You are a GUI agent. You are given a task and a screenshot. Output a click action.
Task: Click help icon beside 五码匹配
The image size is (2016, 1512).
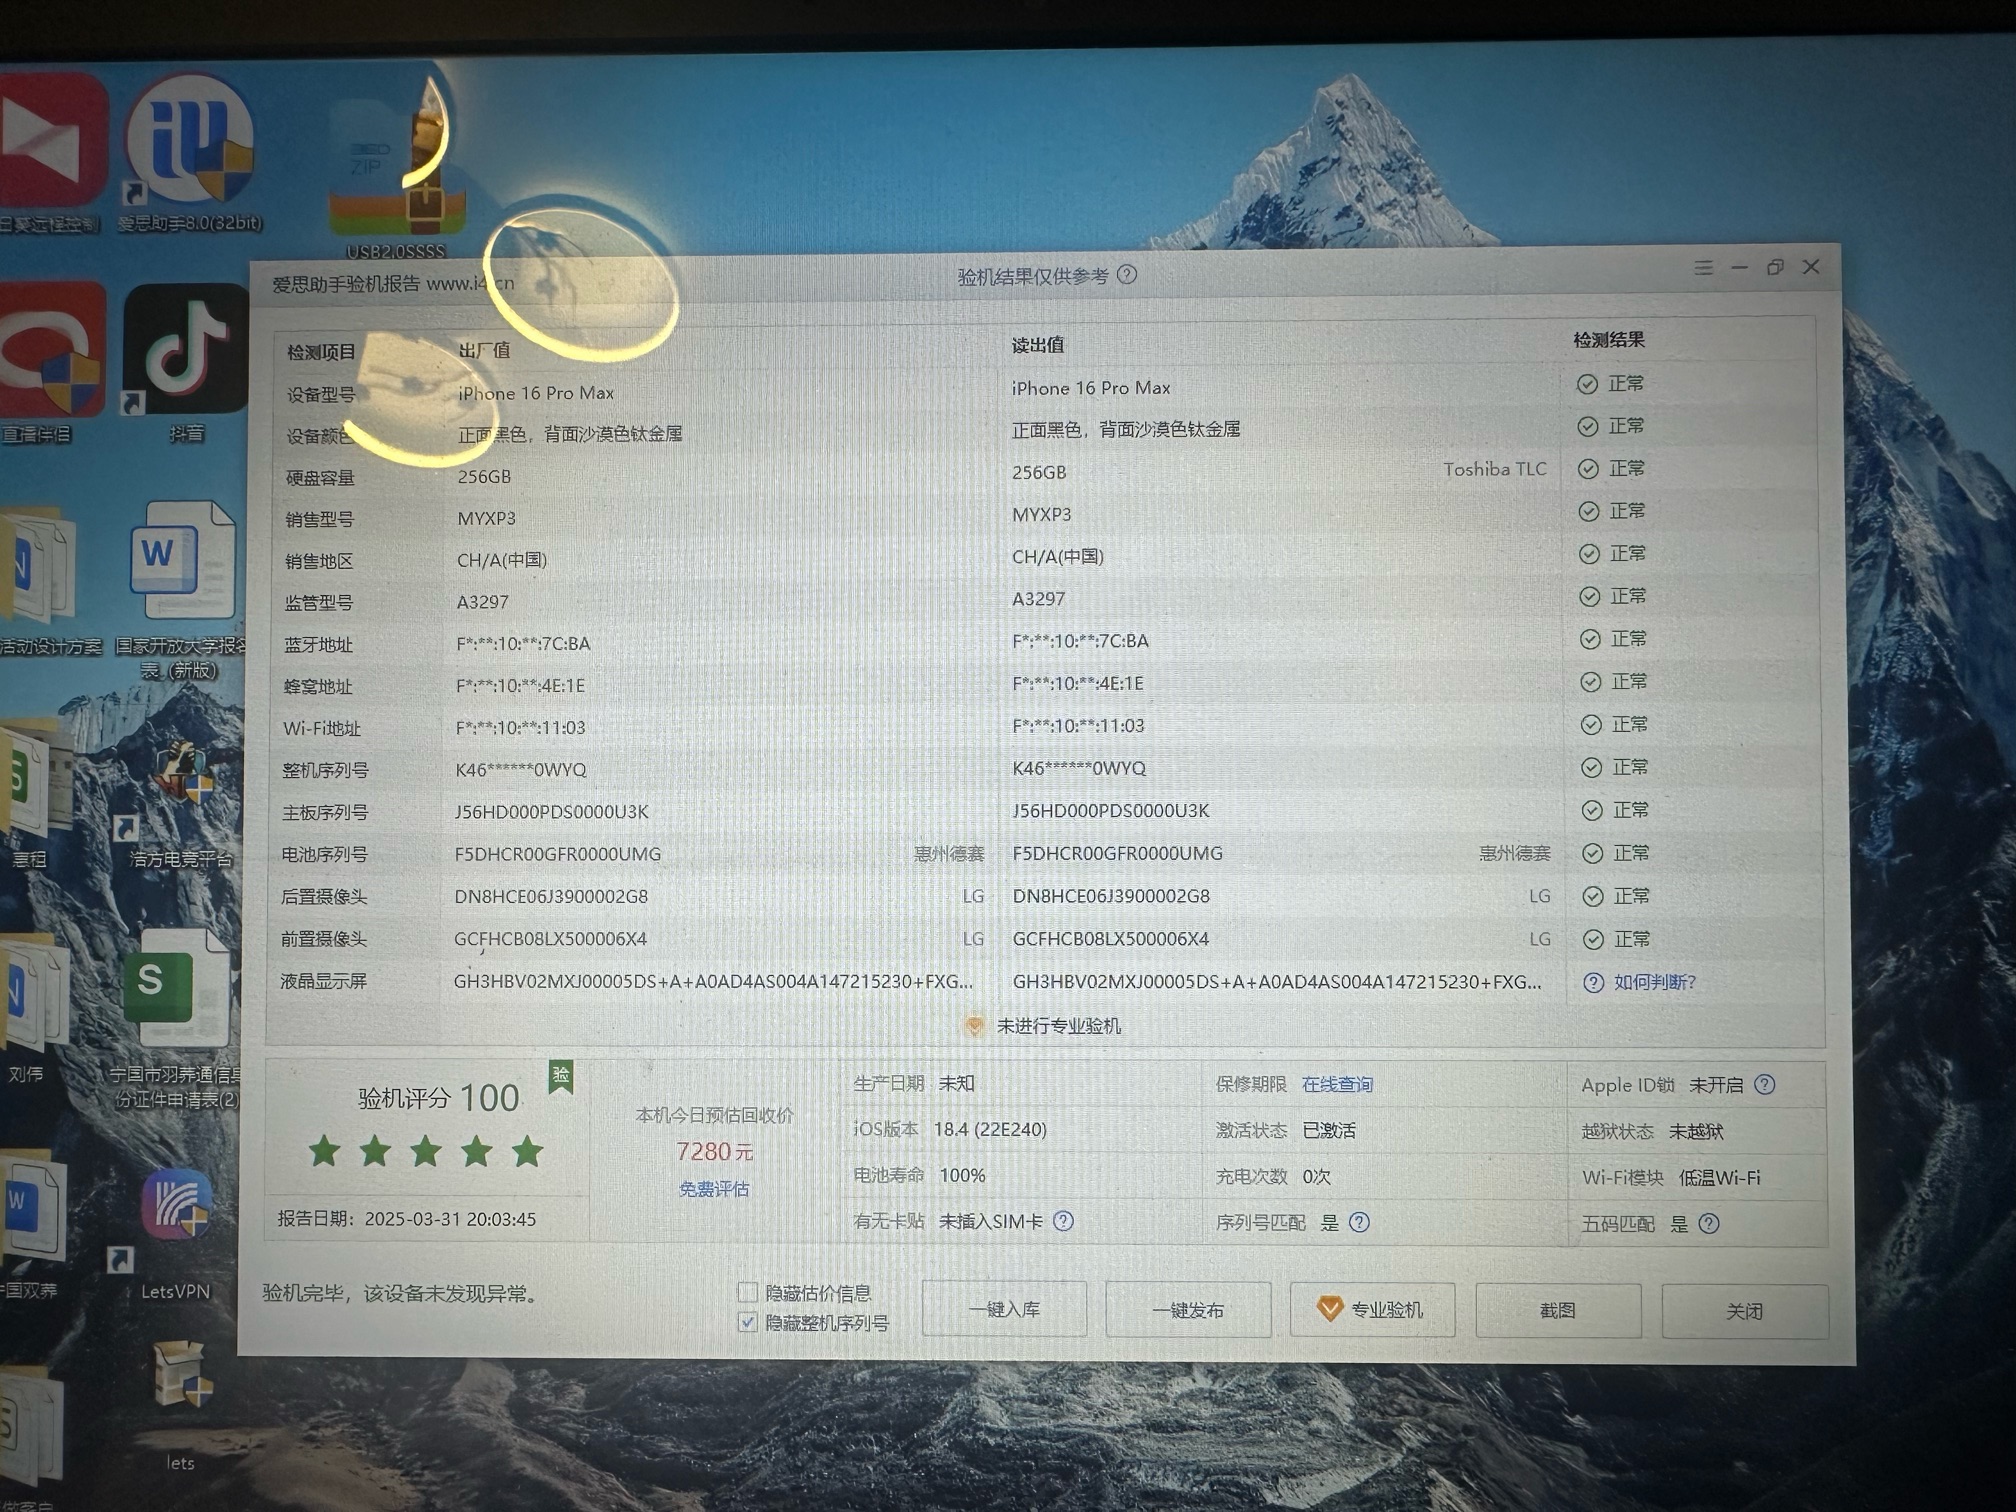(x=1709, y=1224)
